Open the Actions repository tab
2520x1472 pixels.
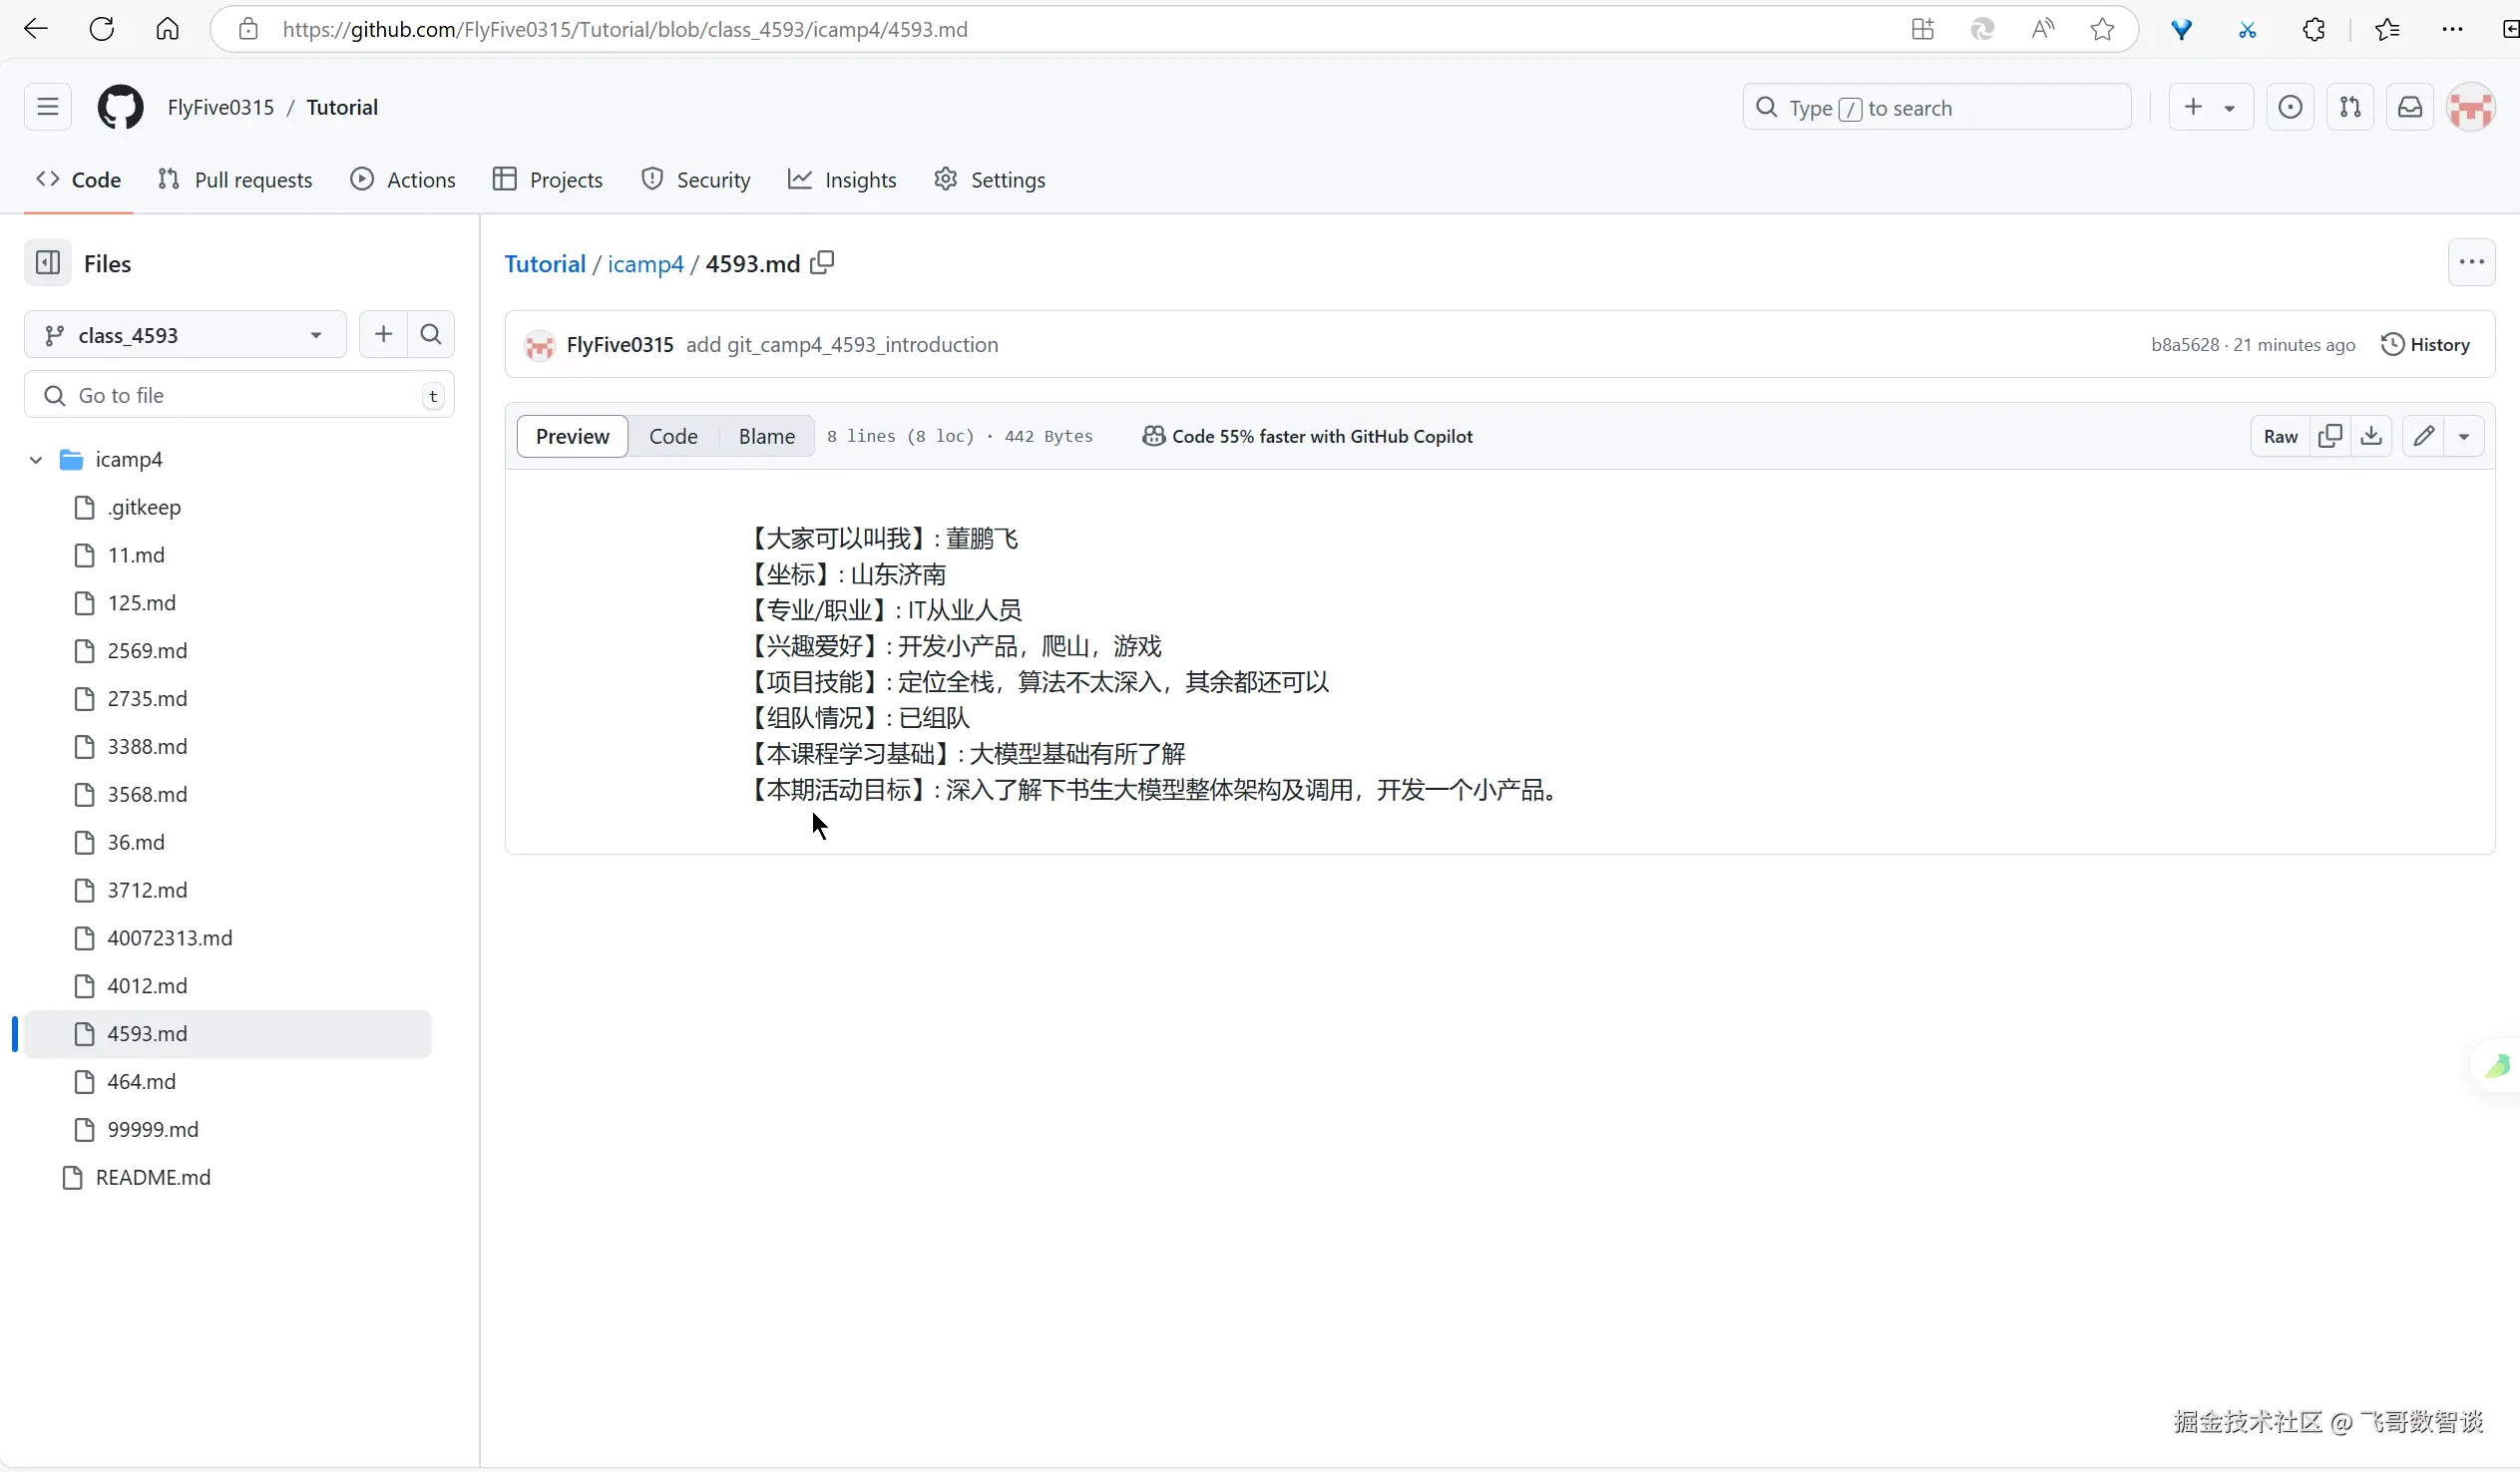point(403,180)
